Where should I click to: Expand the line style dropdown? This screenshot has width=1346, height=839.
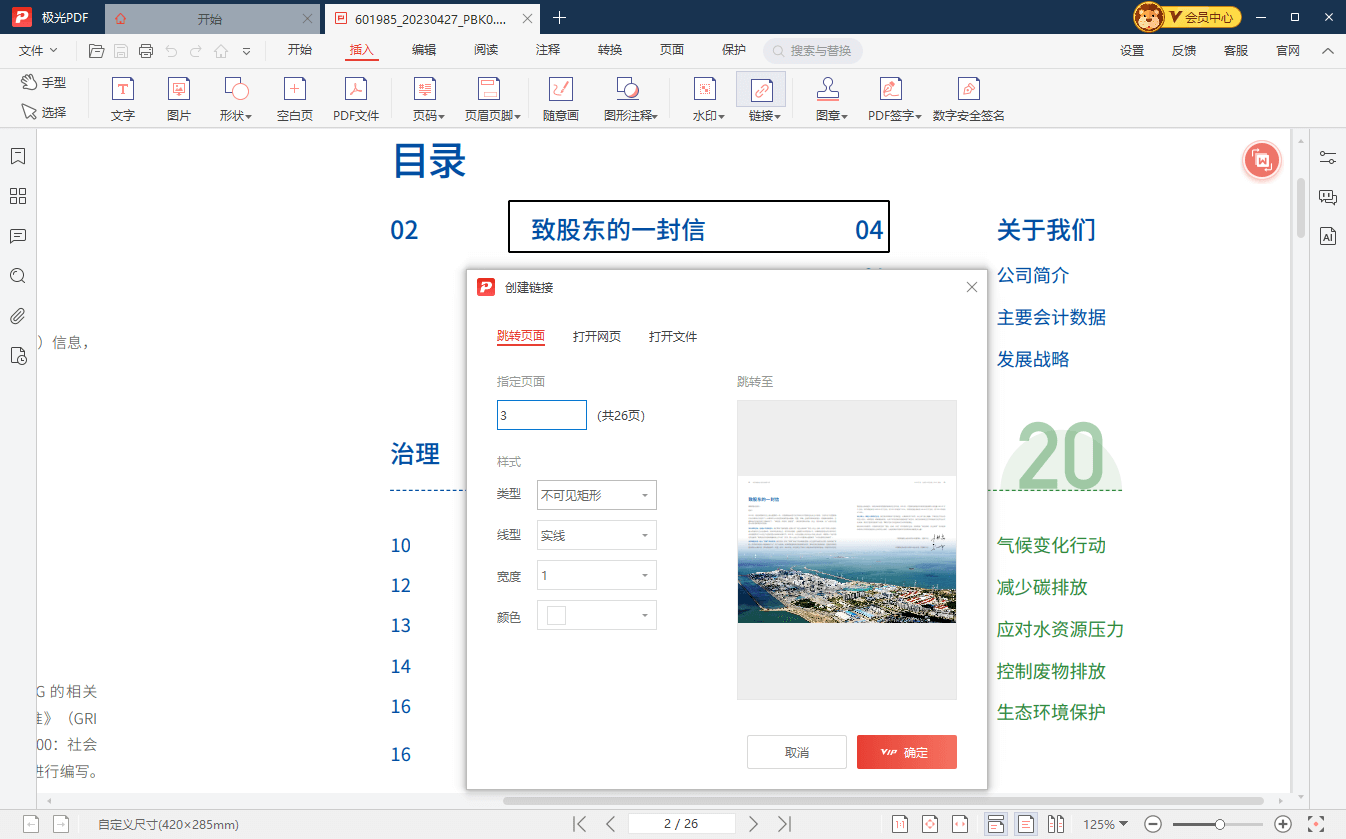pos(597,535)
